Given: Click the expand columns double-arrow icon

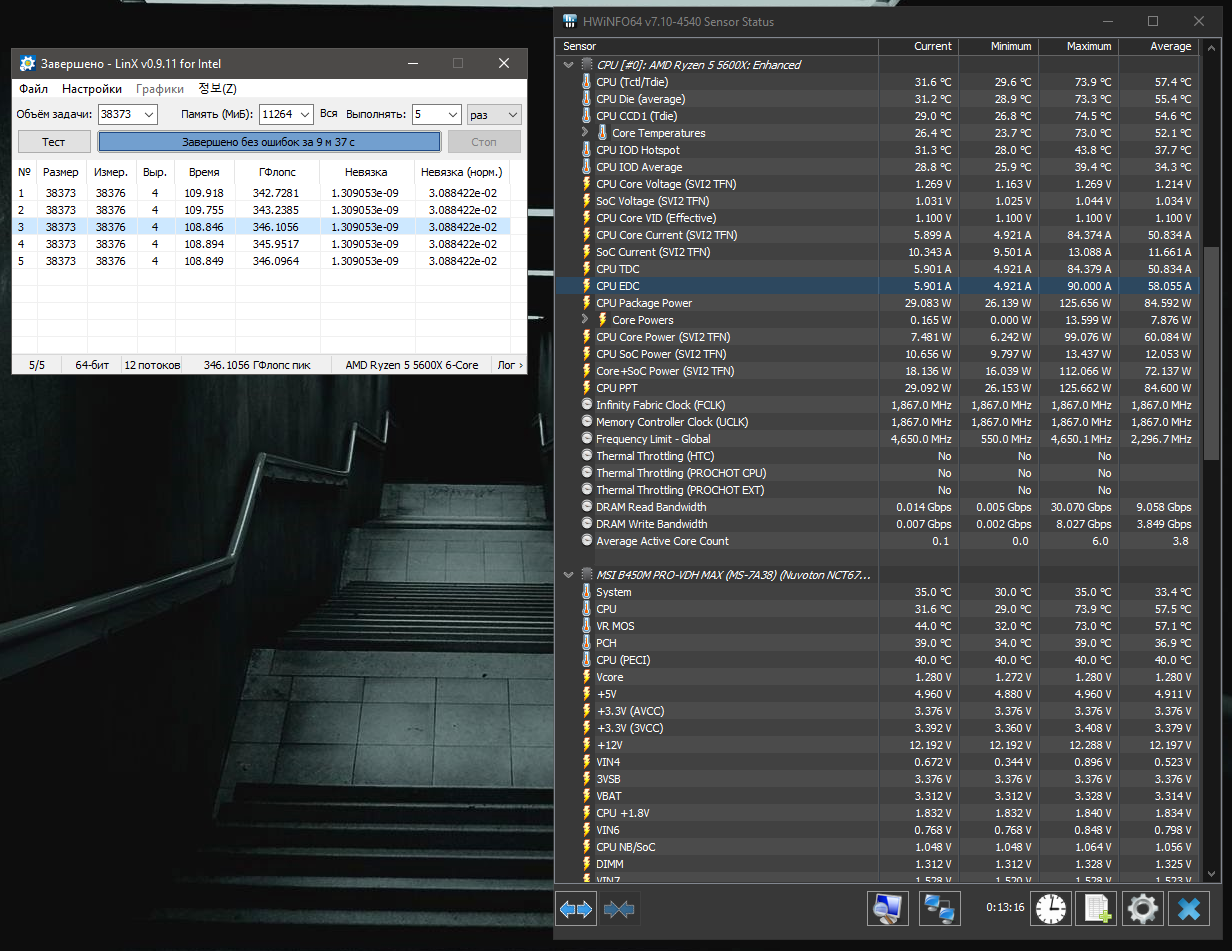Looking at the screenshot, I should (576, 909).
